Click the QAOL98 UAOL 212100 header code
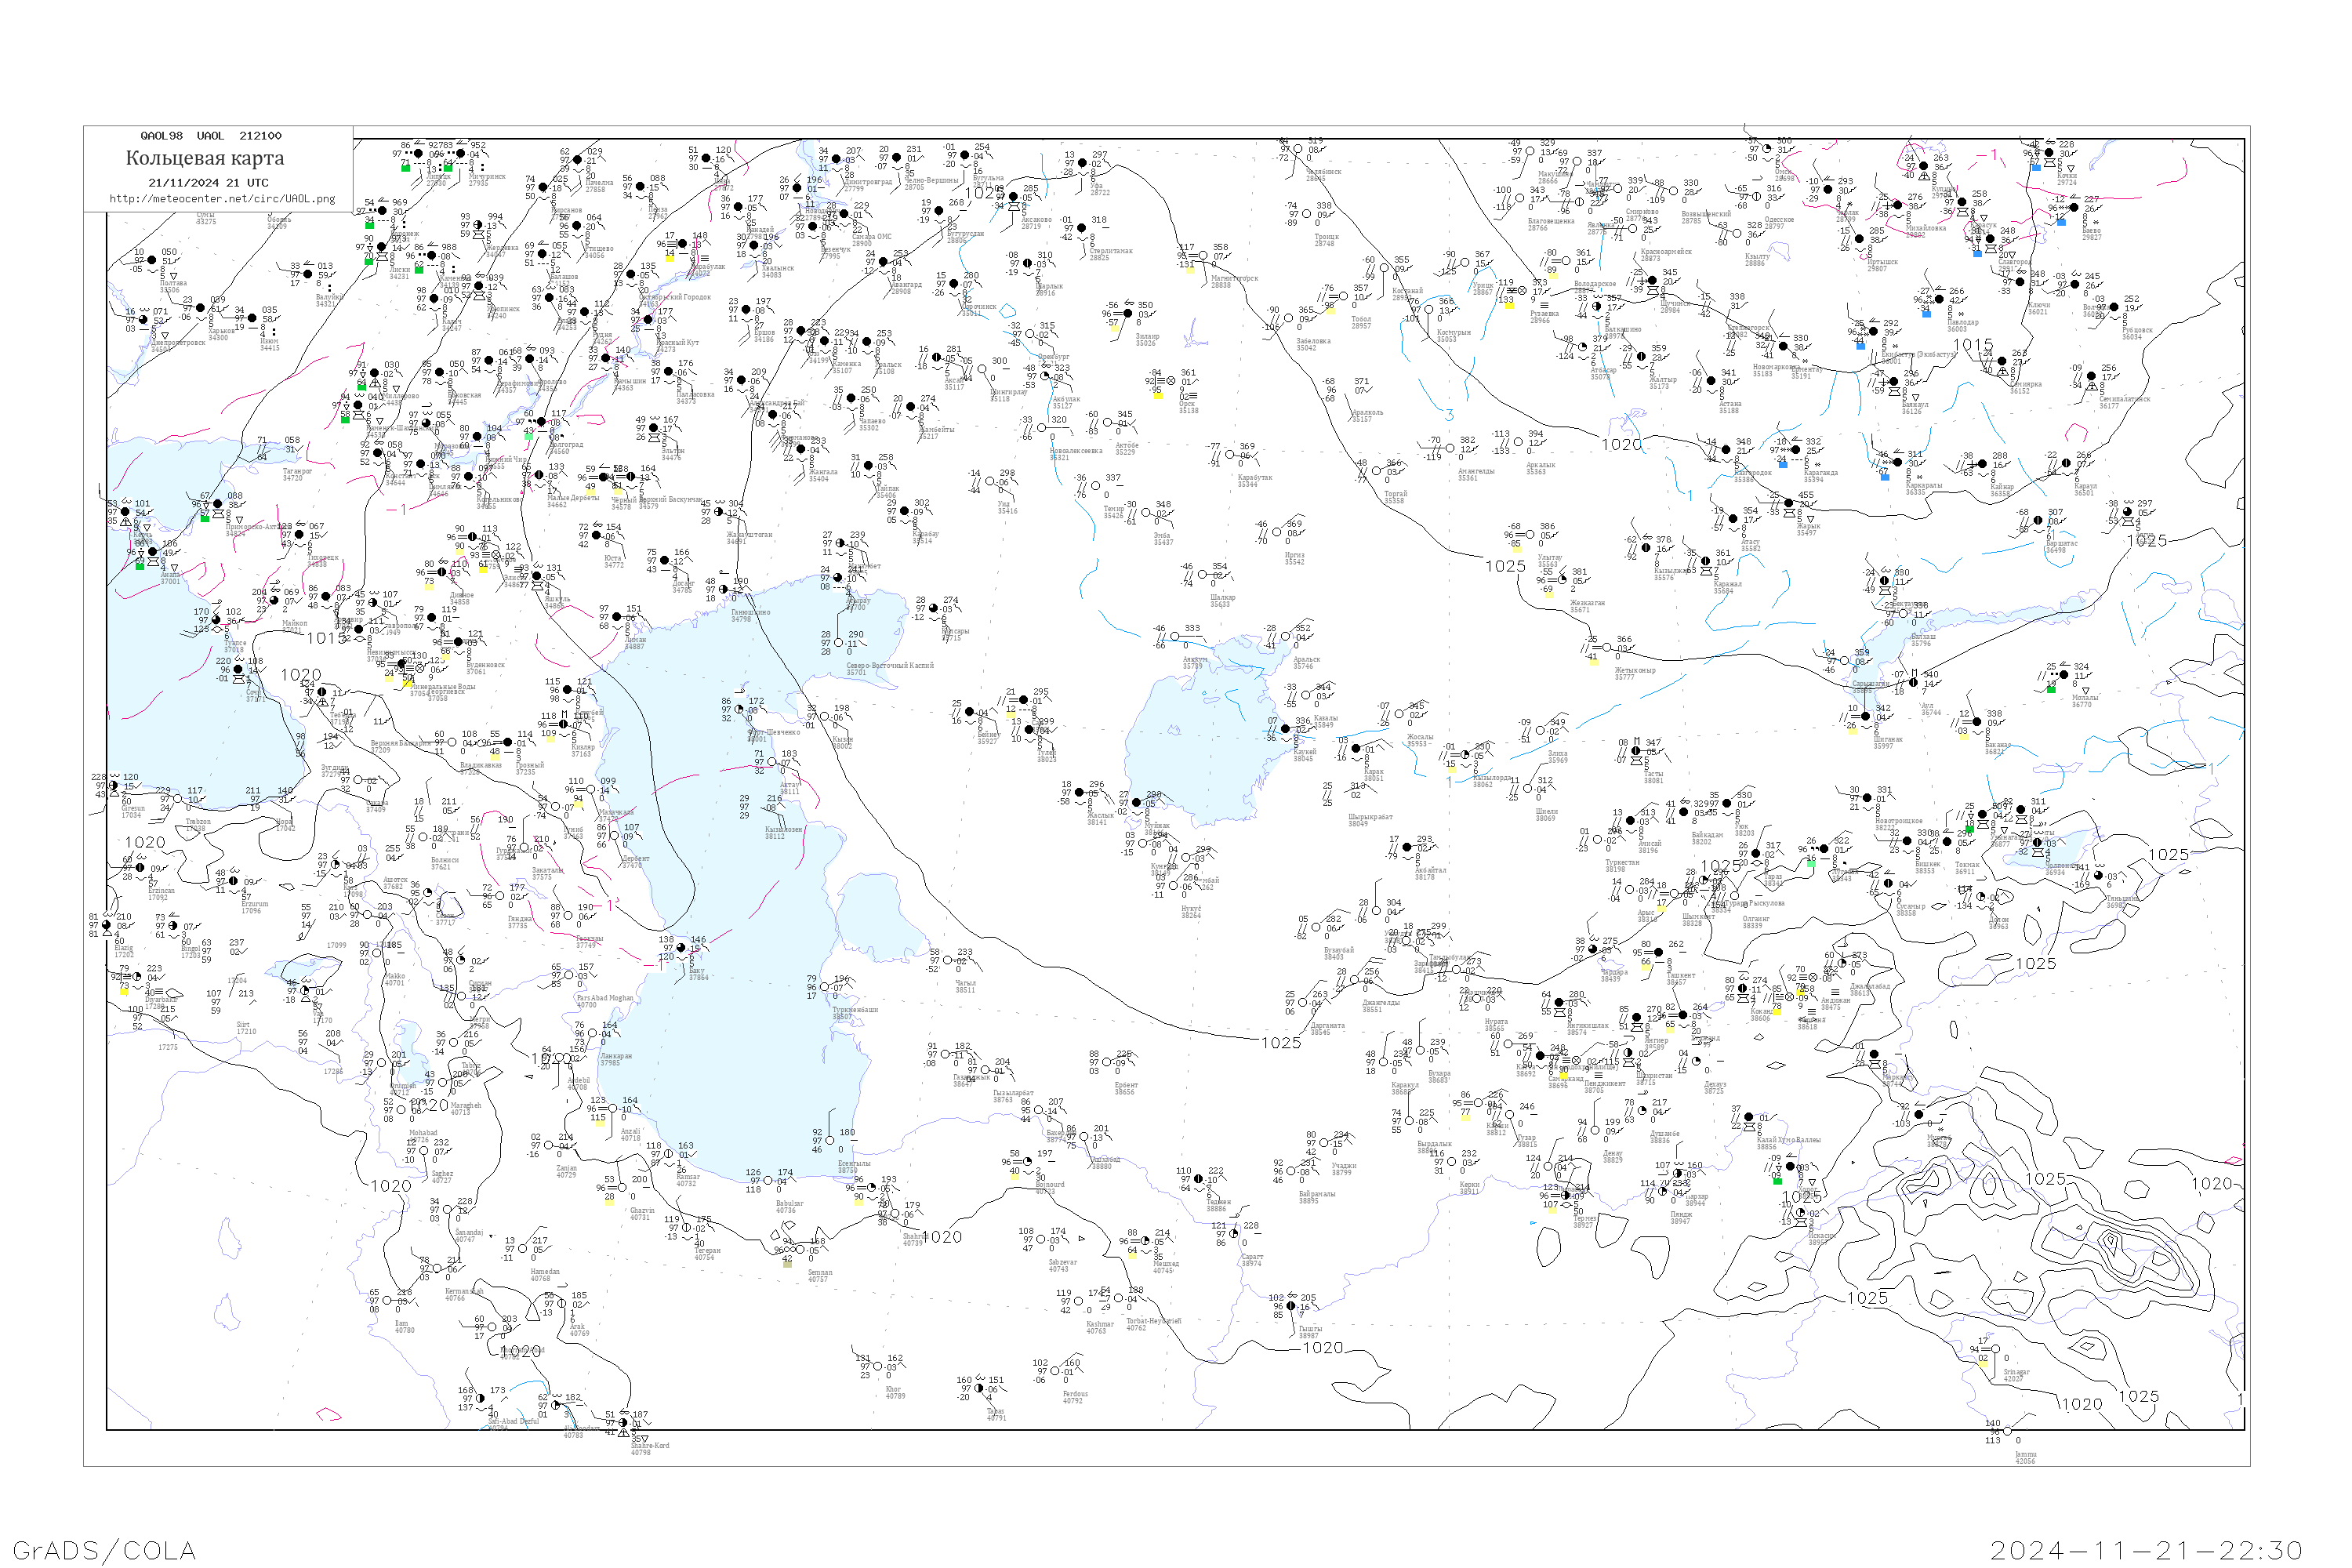Image resolution: width=2352 pixels, height=1568 pixels. pyautogui.click(x=211, y=136)
